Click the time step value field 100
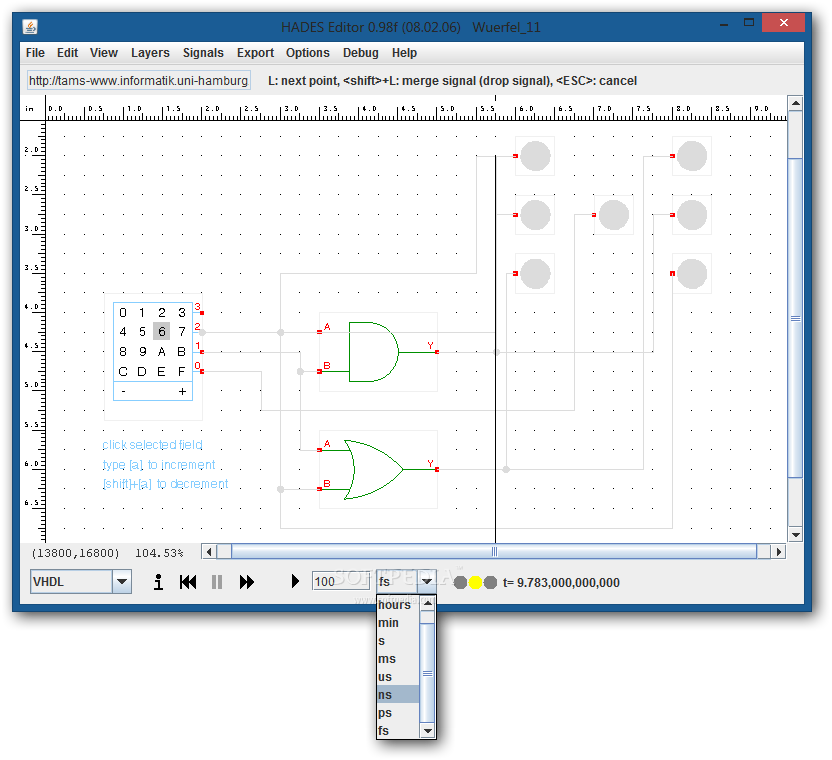Screen dimensions: 832x760 tap(341, 582)
